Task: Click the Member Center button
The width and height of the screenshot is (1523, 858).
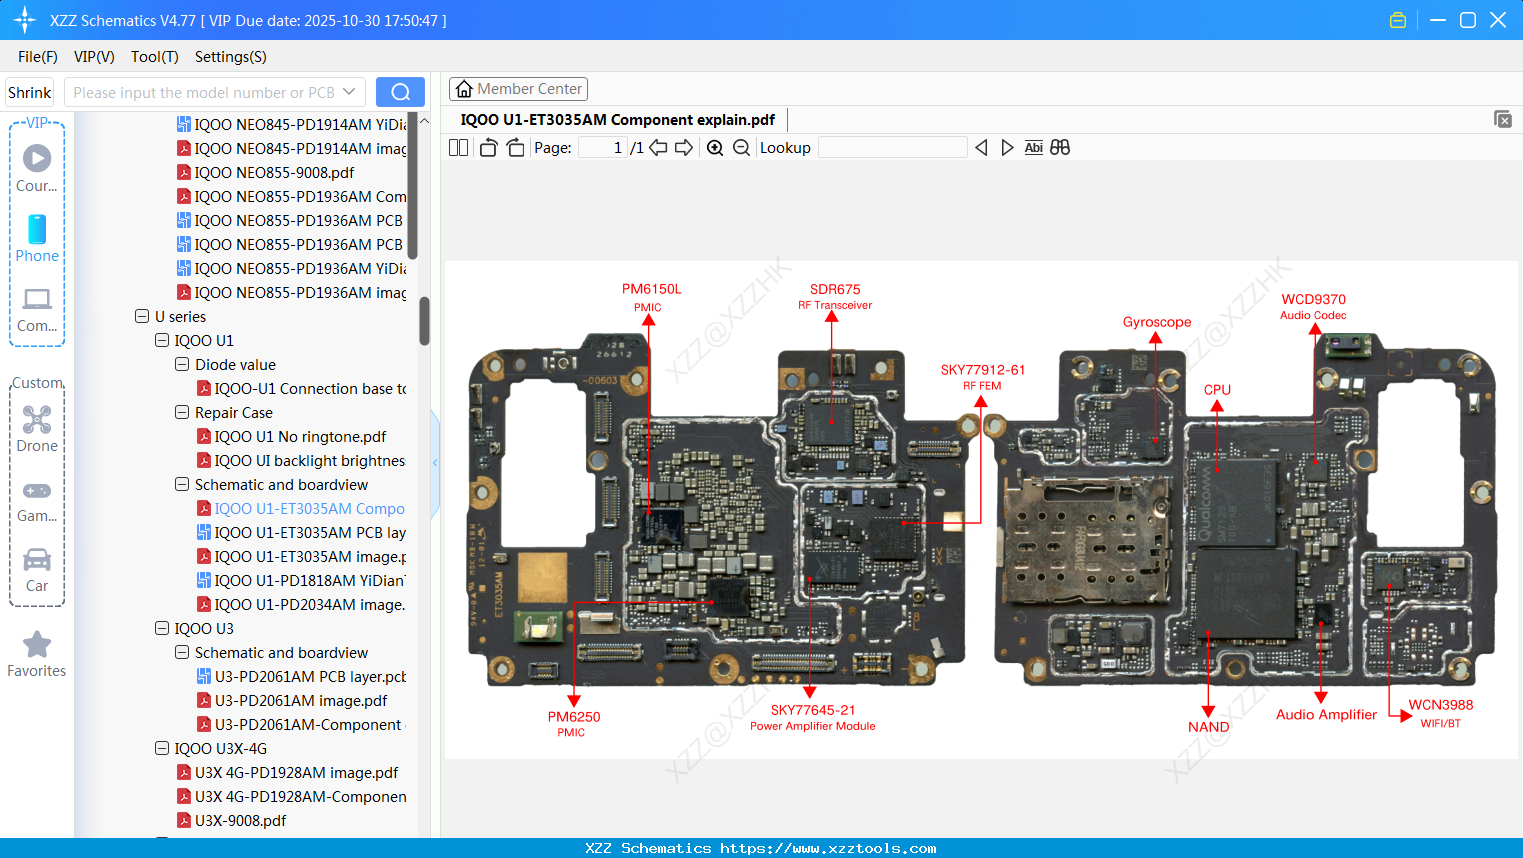Action: click(x=518, y=88)
